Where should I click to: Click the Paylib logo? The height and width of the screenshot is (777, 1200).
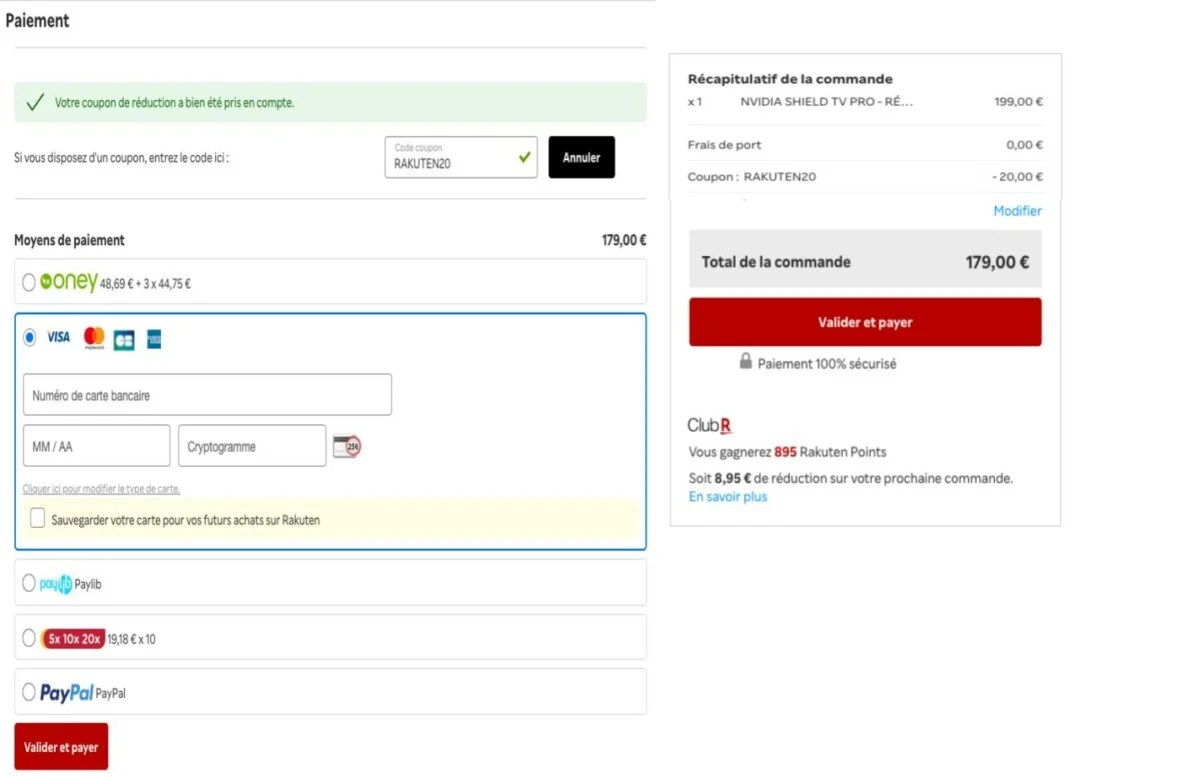pyautogui.click(x=56, y=584)
